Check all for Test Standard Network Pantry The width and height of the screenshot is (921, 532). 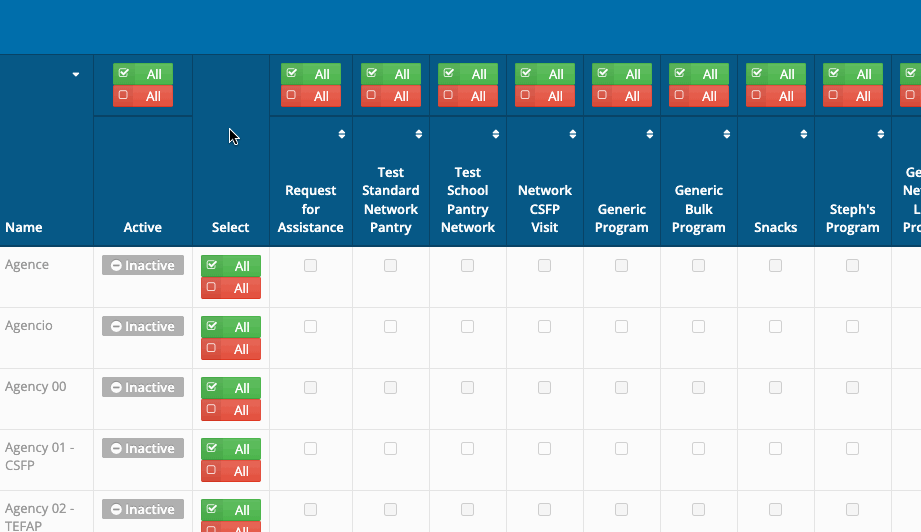(x=391, y=74)
